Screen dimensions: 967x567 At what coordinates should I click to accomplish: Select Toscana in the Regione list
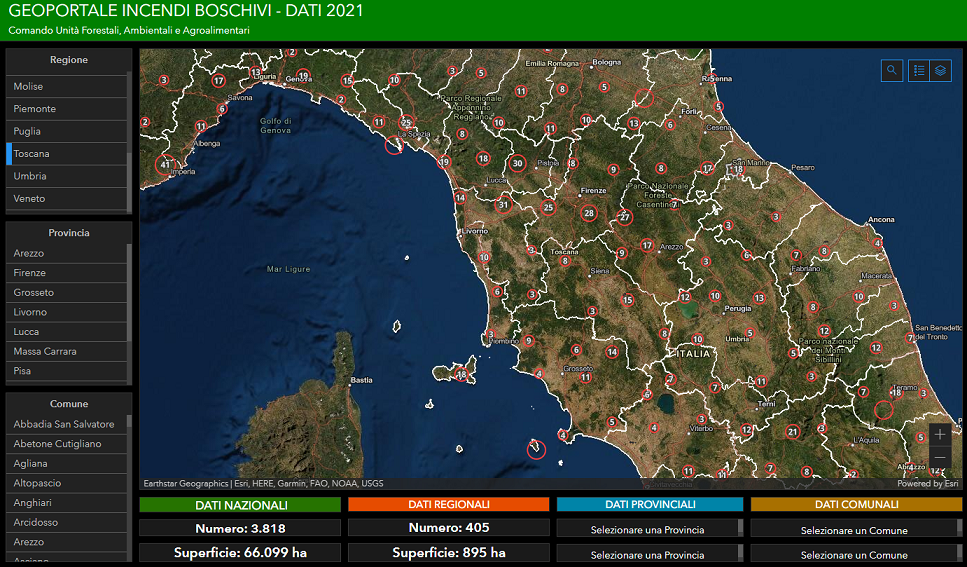pos(67,154)
